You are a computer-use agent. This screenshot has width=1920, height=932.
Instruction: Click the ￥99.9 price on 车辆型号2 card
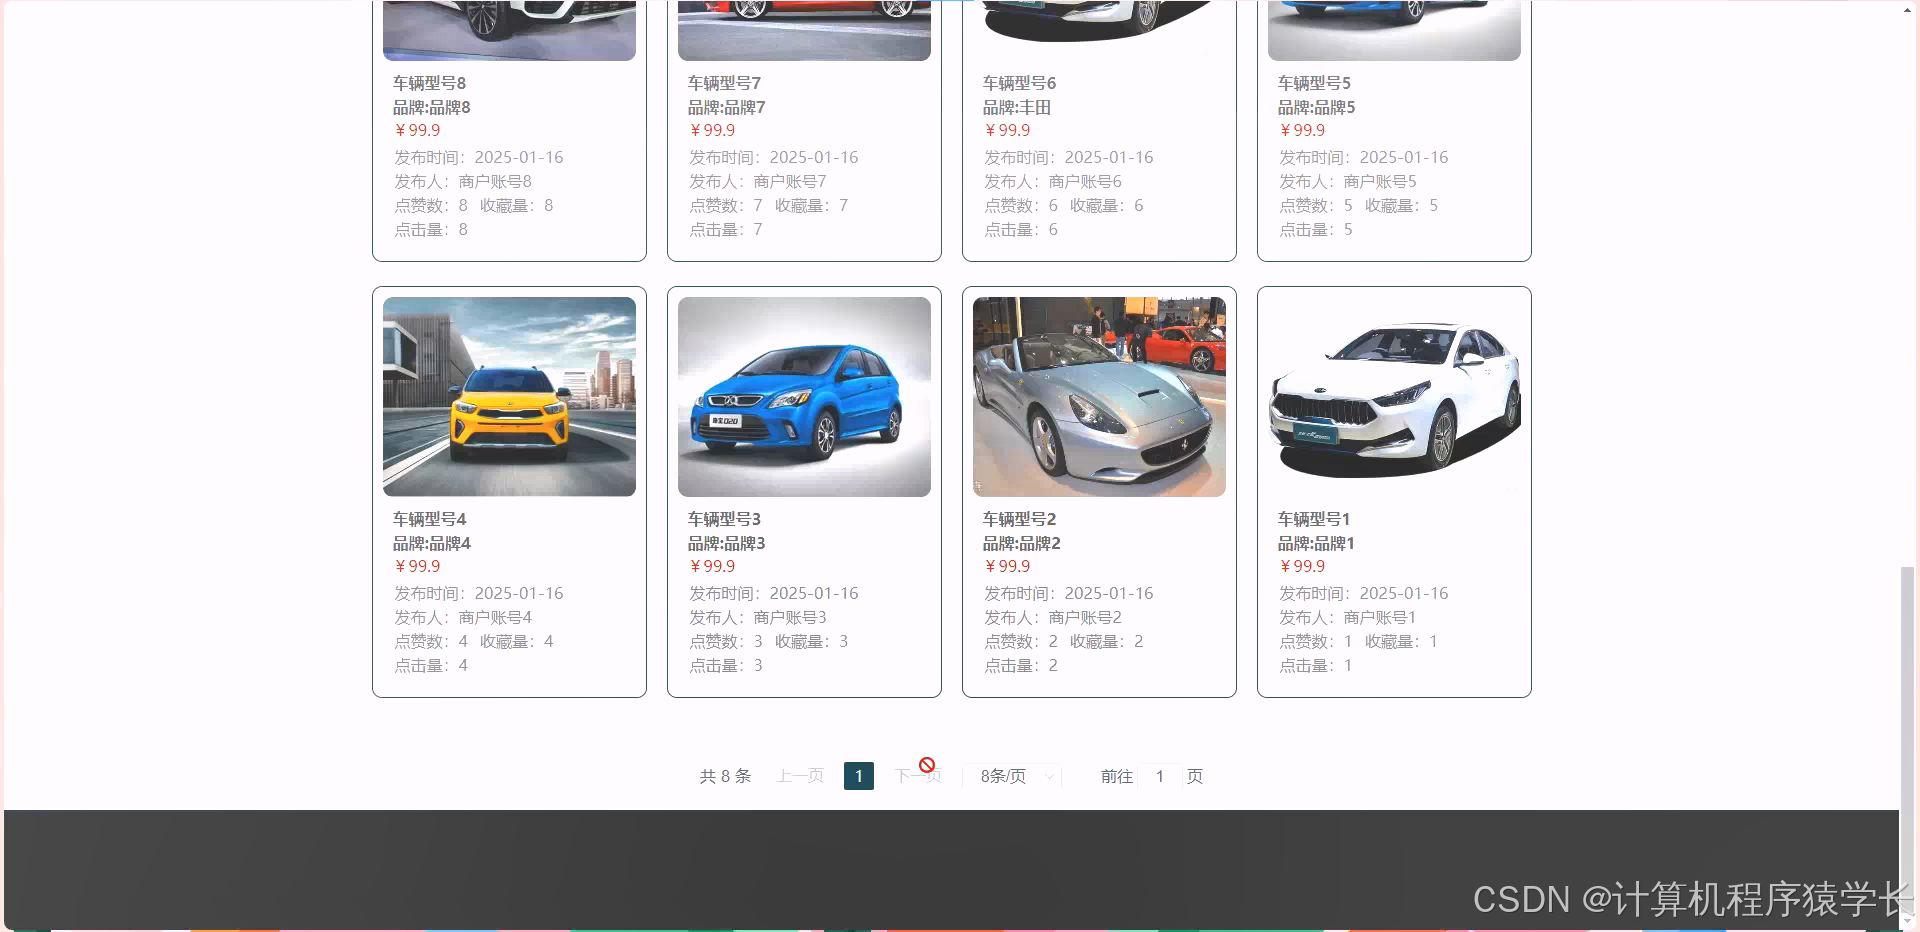1006,566
